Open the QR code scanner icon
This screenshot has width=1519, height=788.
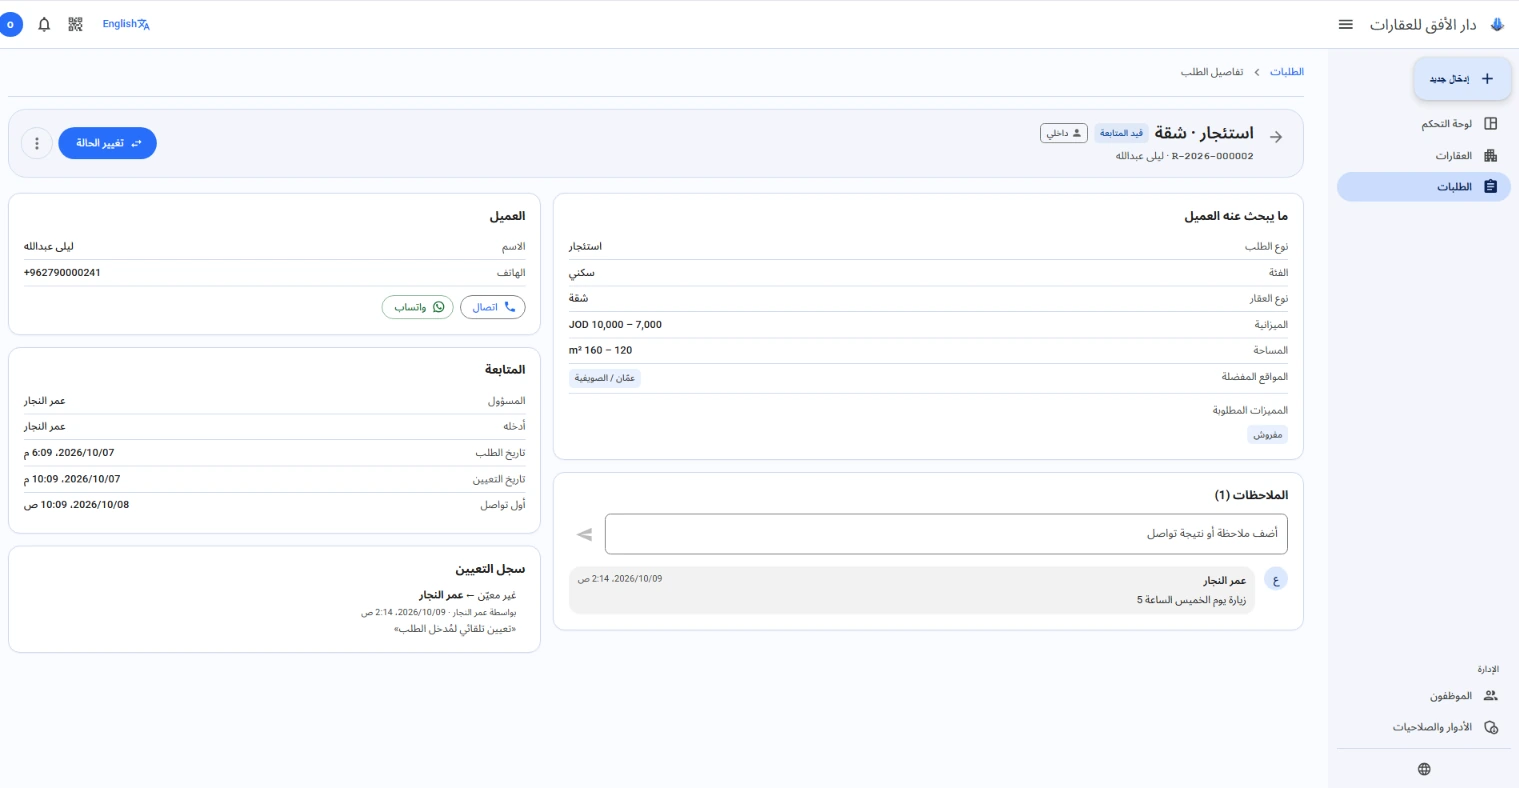point(75,24)
